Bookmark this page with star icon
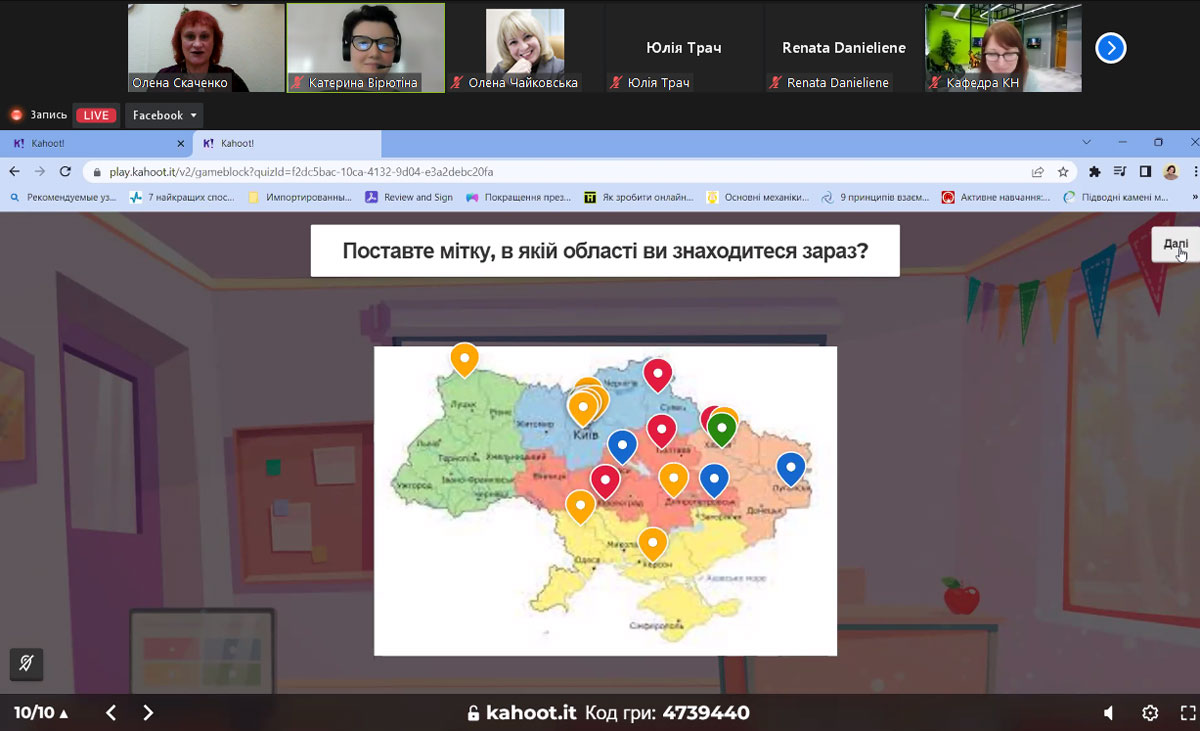 point(1063,172)
